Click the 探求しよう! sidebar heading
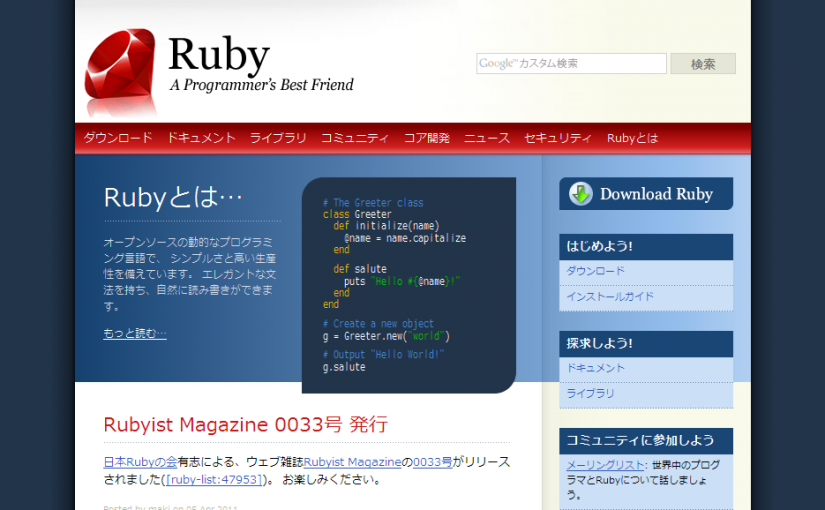825x510 pixels. pyautogui.click(x=599, y=344)
